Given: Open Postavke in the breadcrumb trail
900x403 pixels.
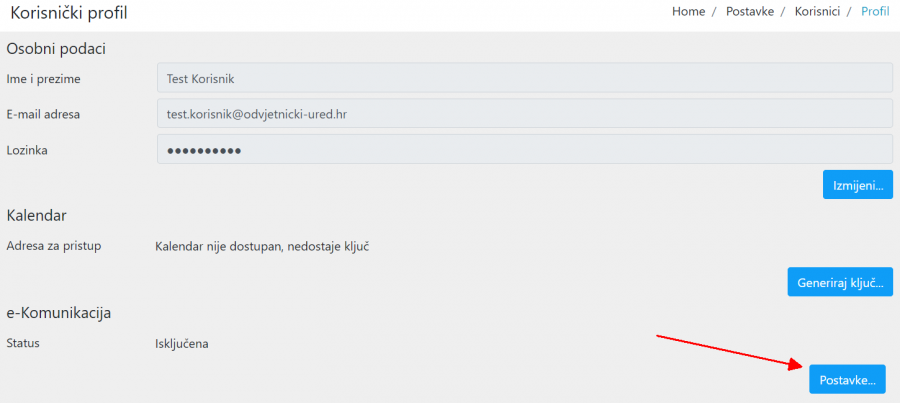Looking at the screenshot, I should (750, 12).
